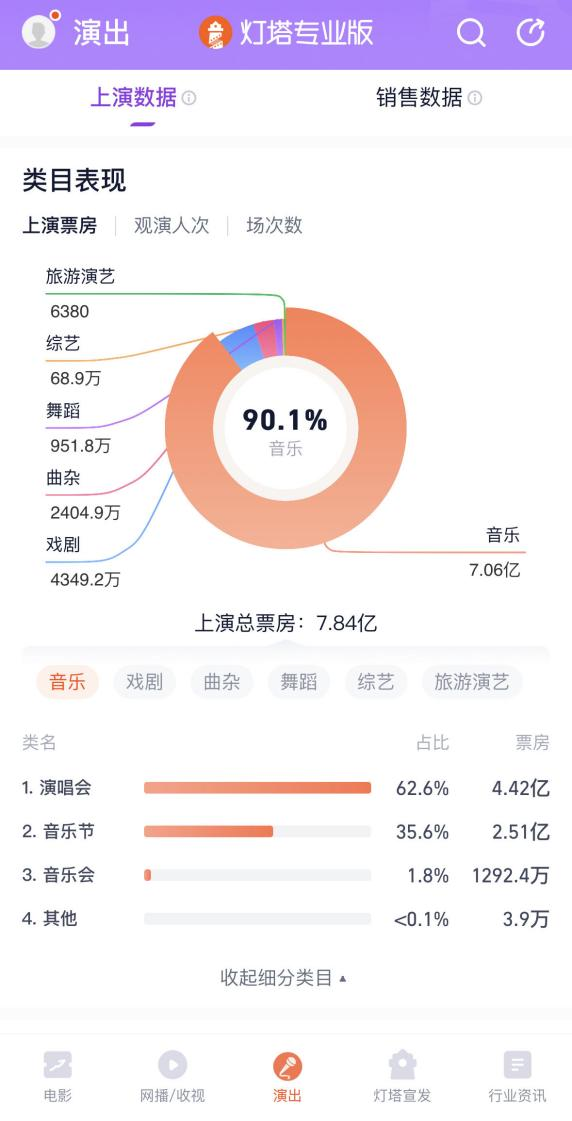Select the 舞蹈 category chip

click(299, 682)
